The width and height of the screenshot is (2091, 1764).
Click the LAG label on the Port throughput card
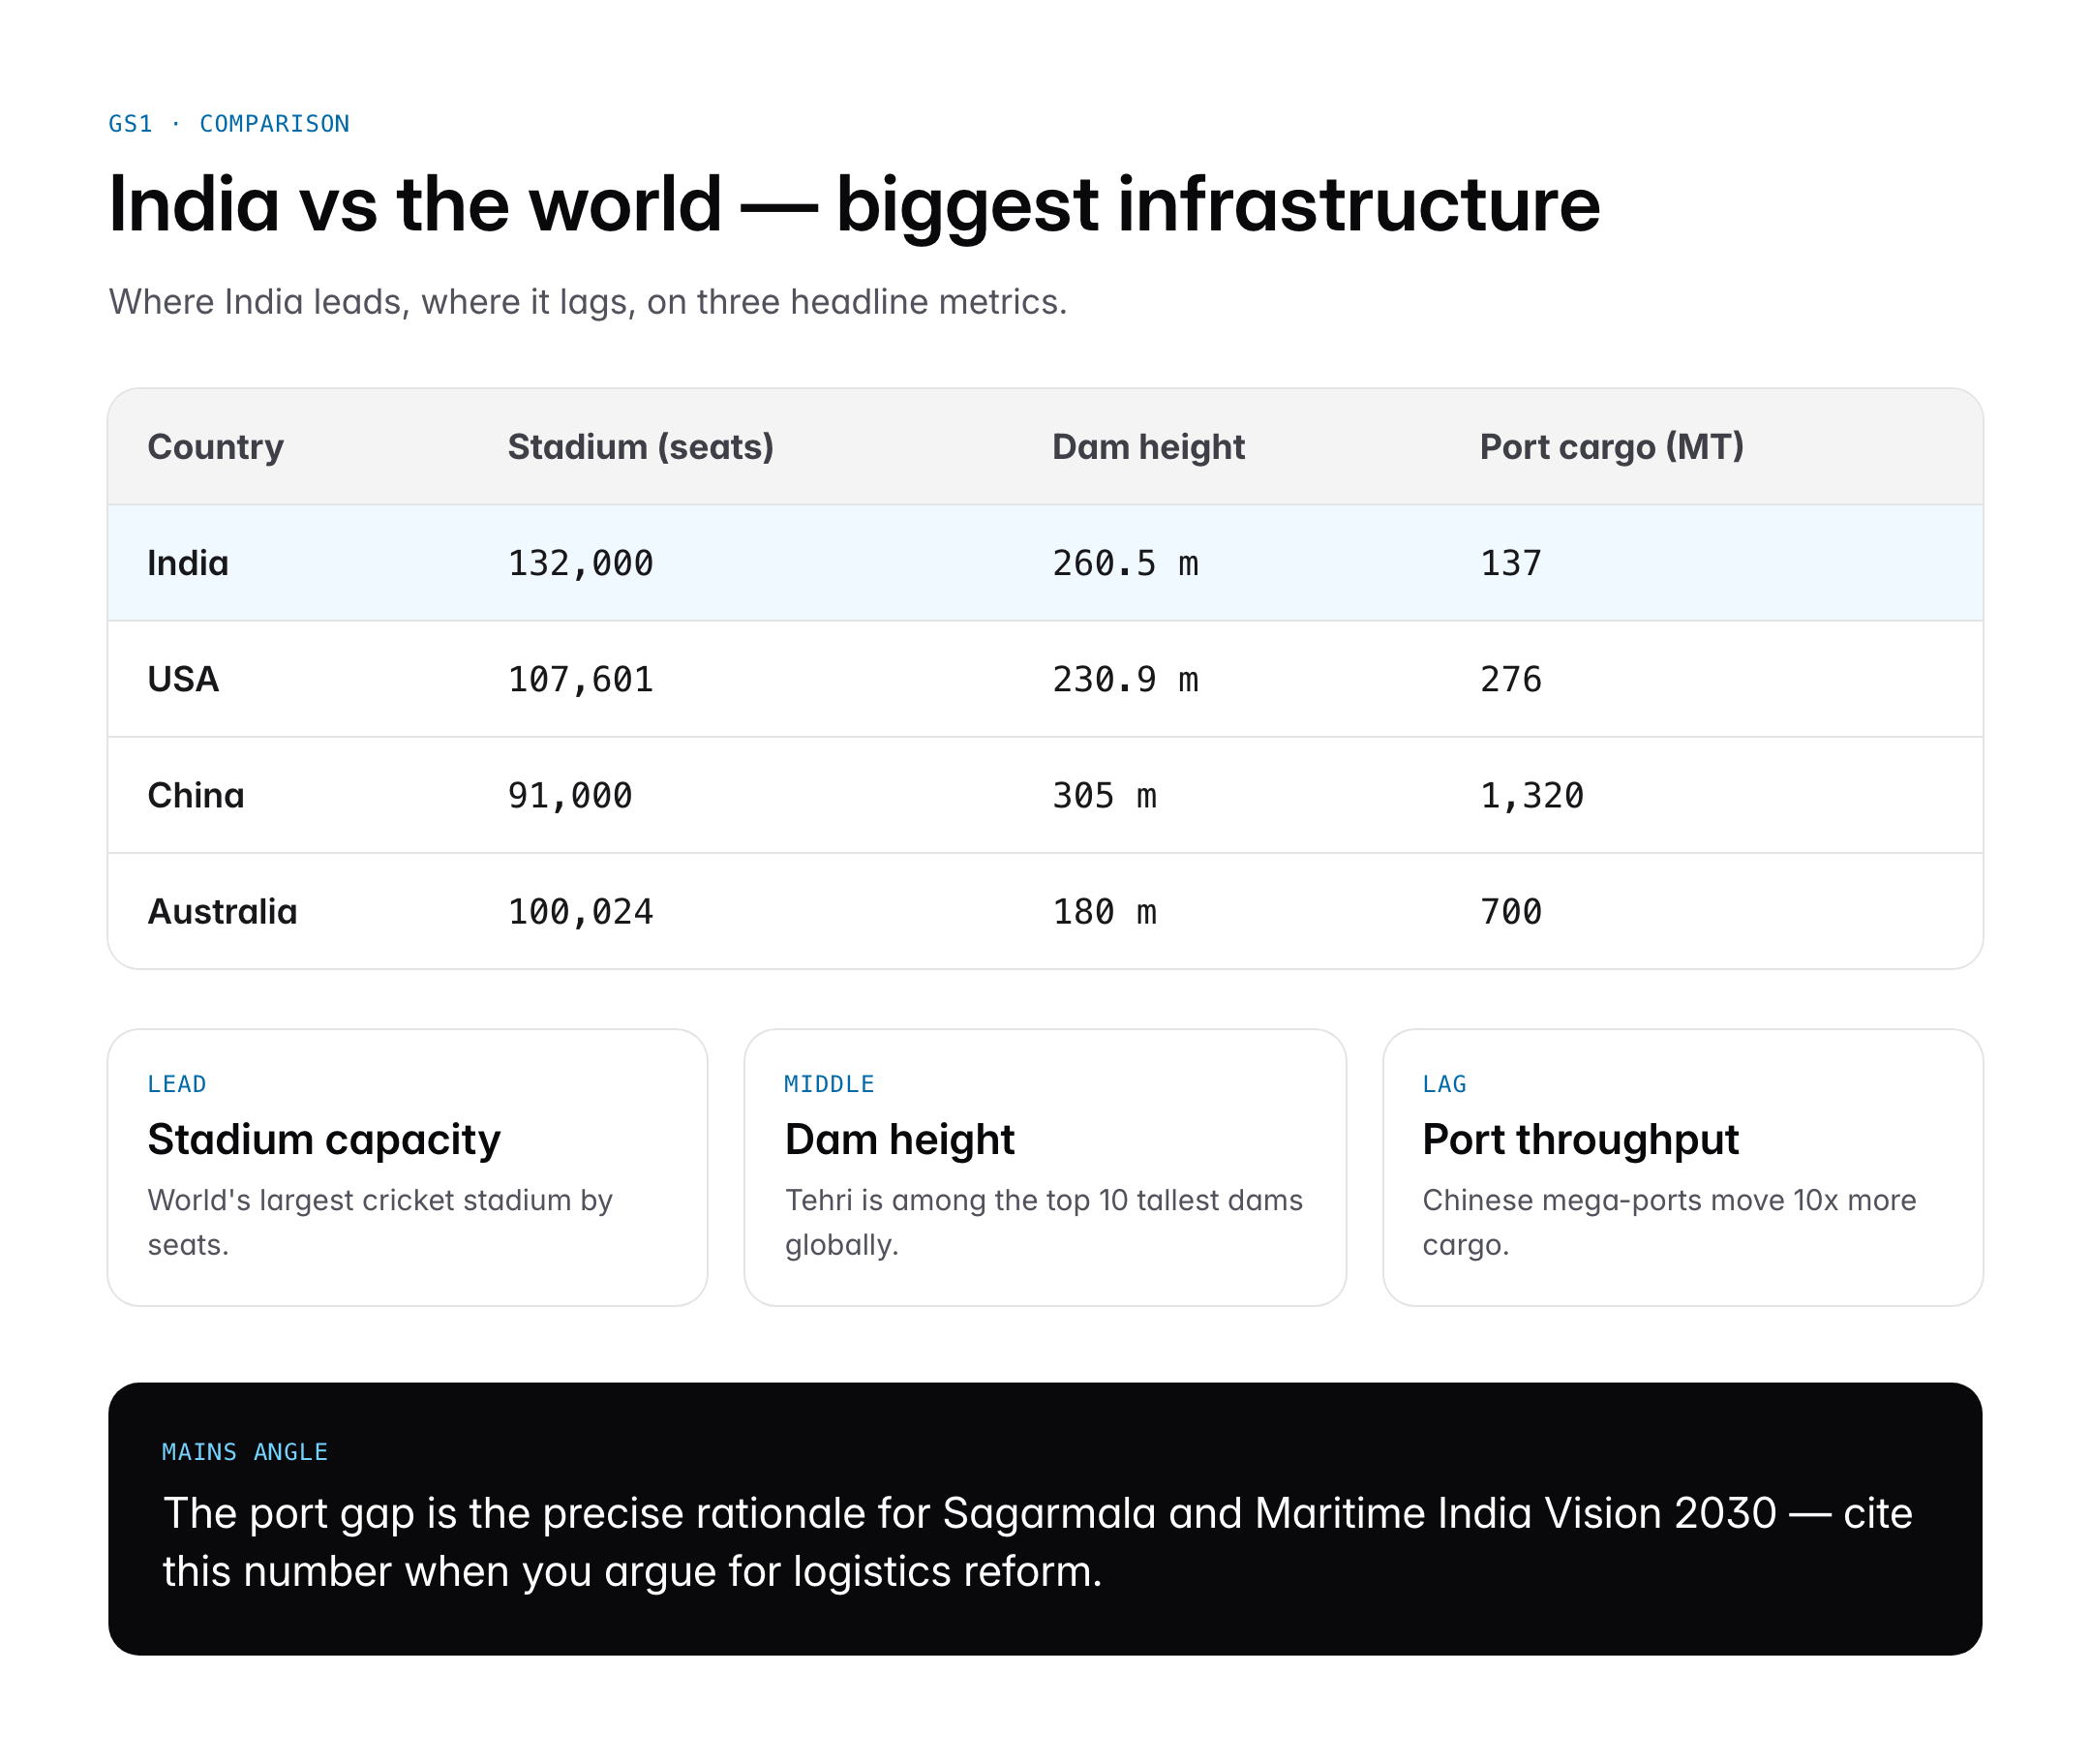coord(1444,1083)
